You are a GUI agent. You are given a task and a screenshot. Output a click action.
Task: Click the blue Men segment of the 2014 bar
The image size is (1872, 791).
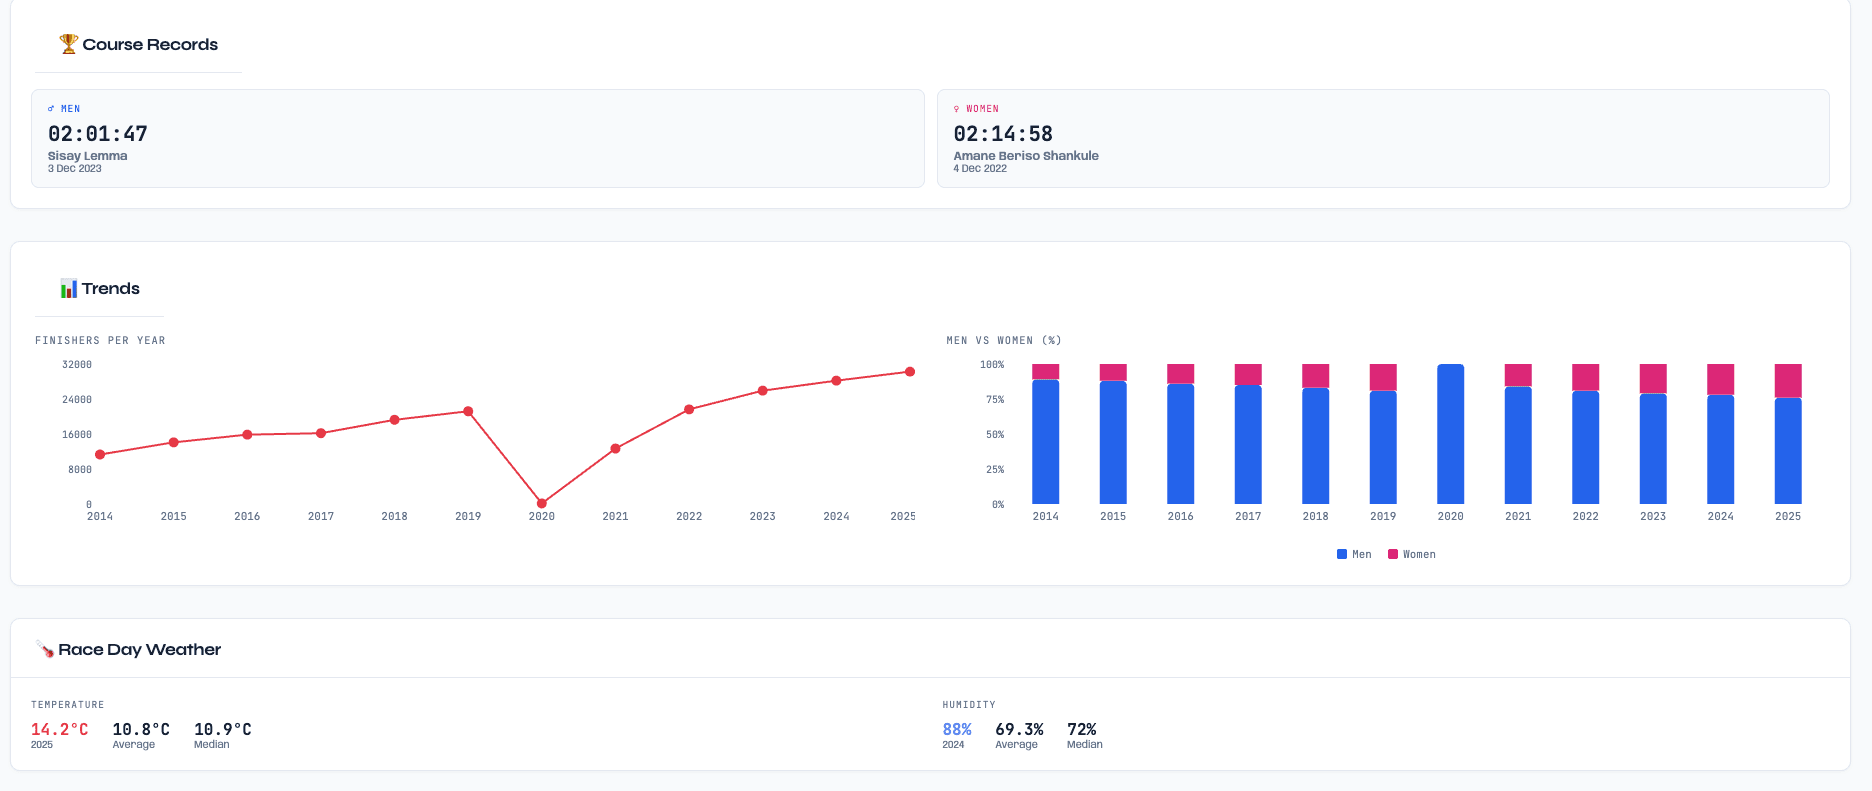point(1046,442)
